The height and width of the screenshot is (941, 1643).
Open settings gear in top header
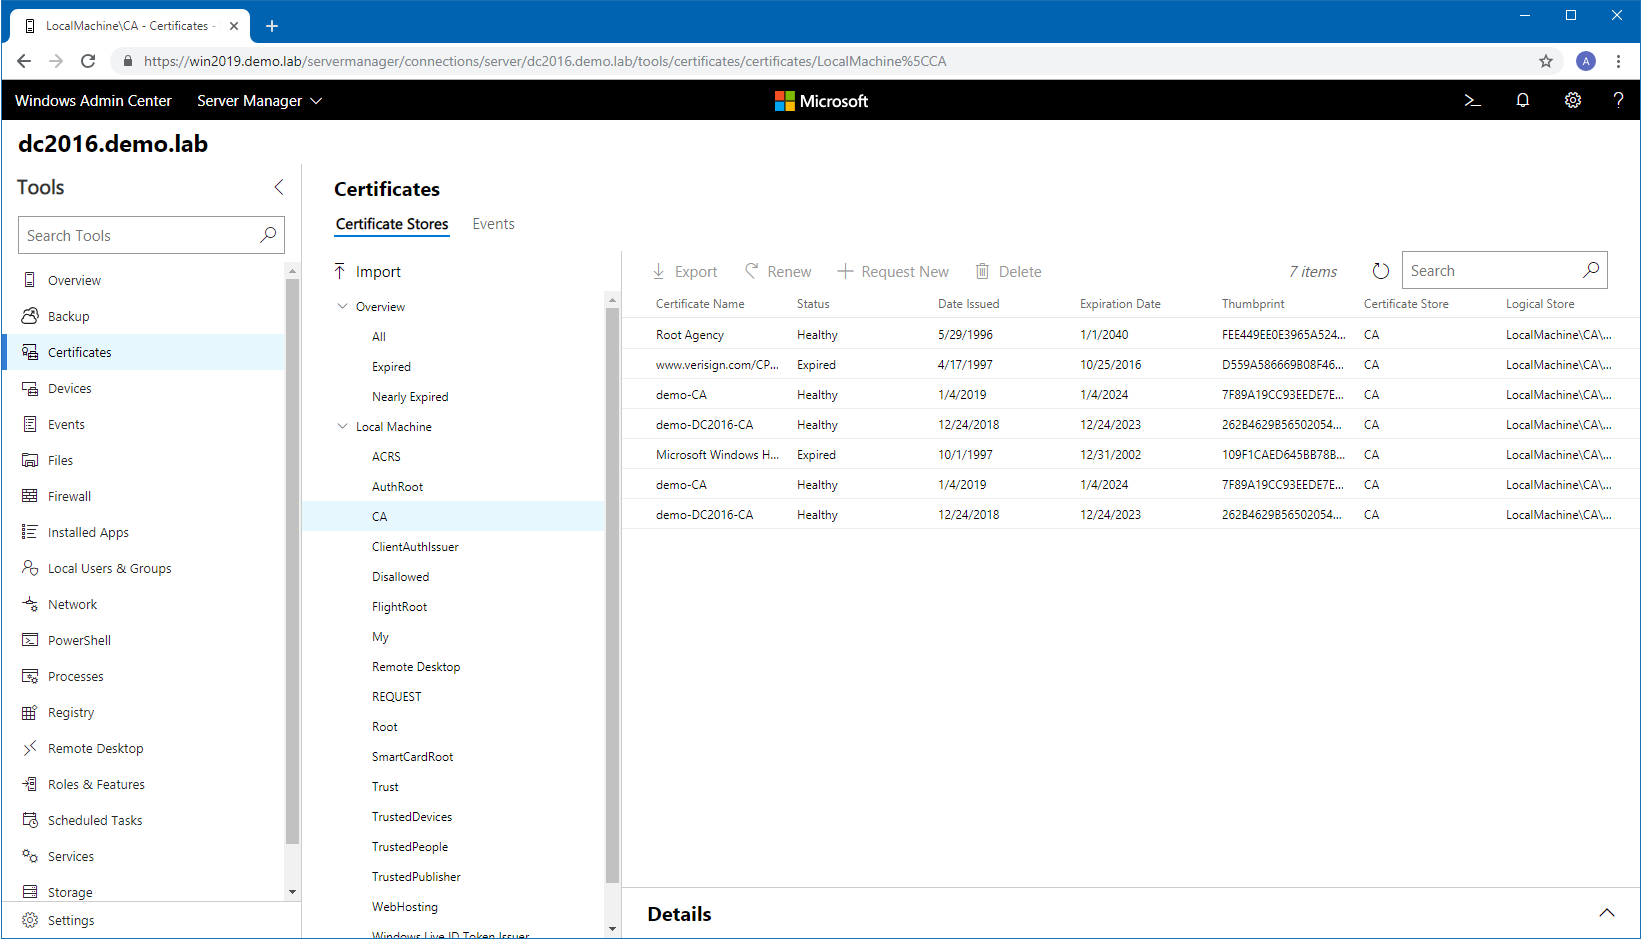(1572, 101)
